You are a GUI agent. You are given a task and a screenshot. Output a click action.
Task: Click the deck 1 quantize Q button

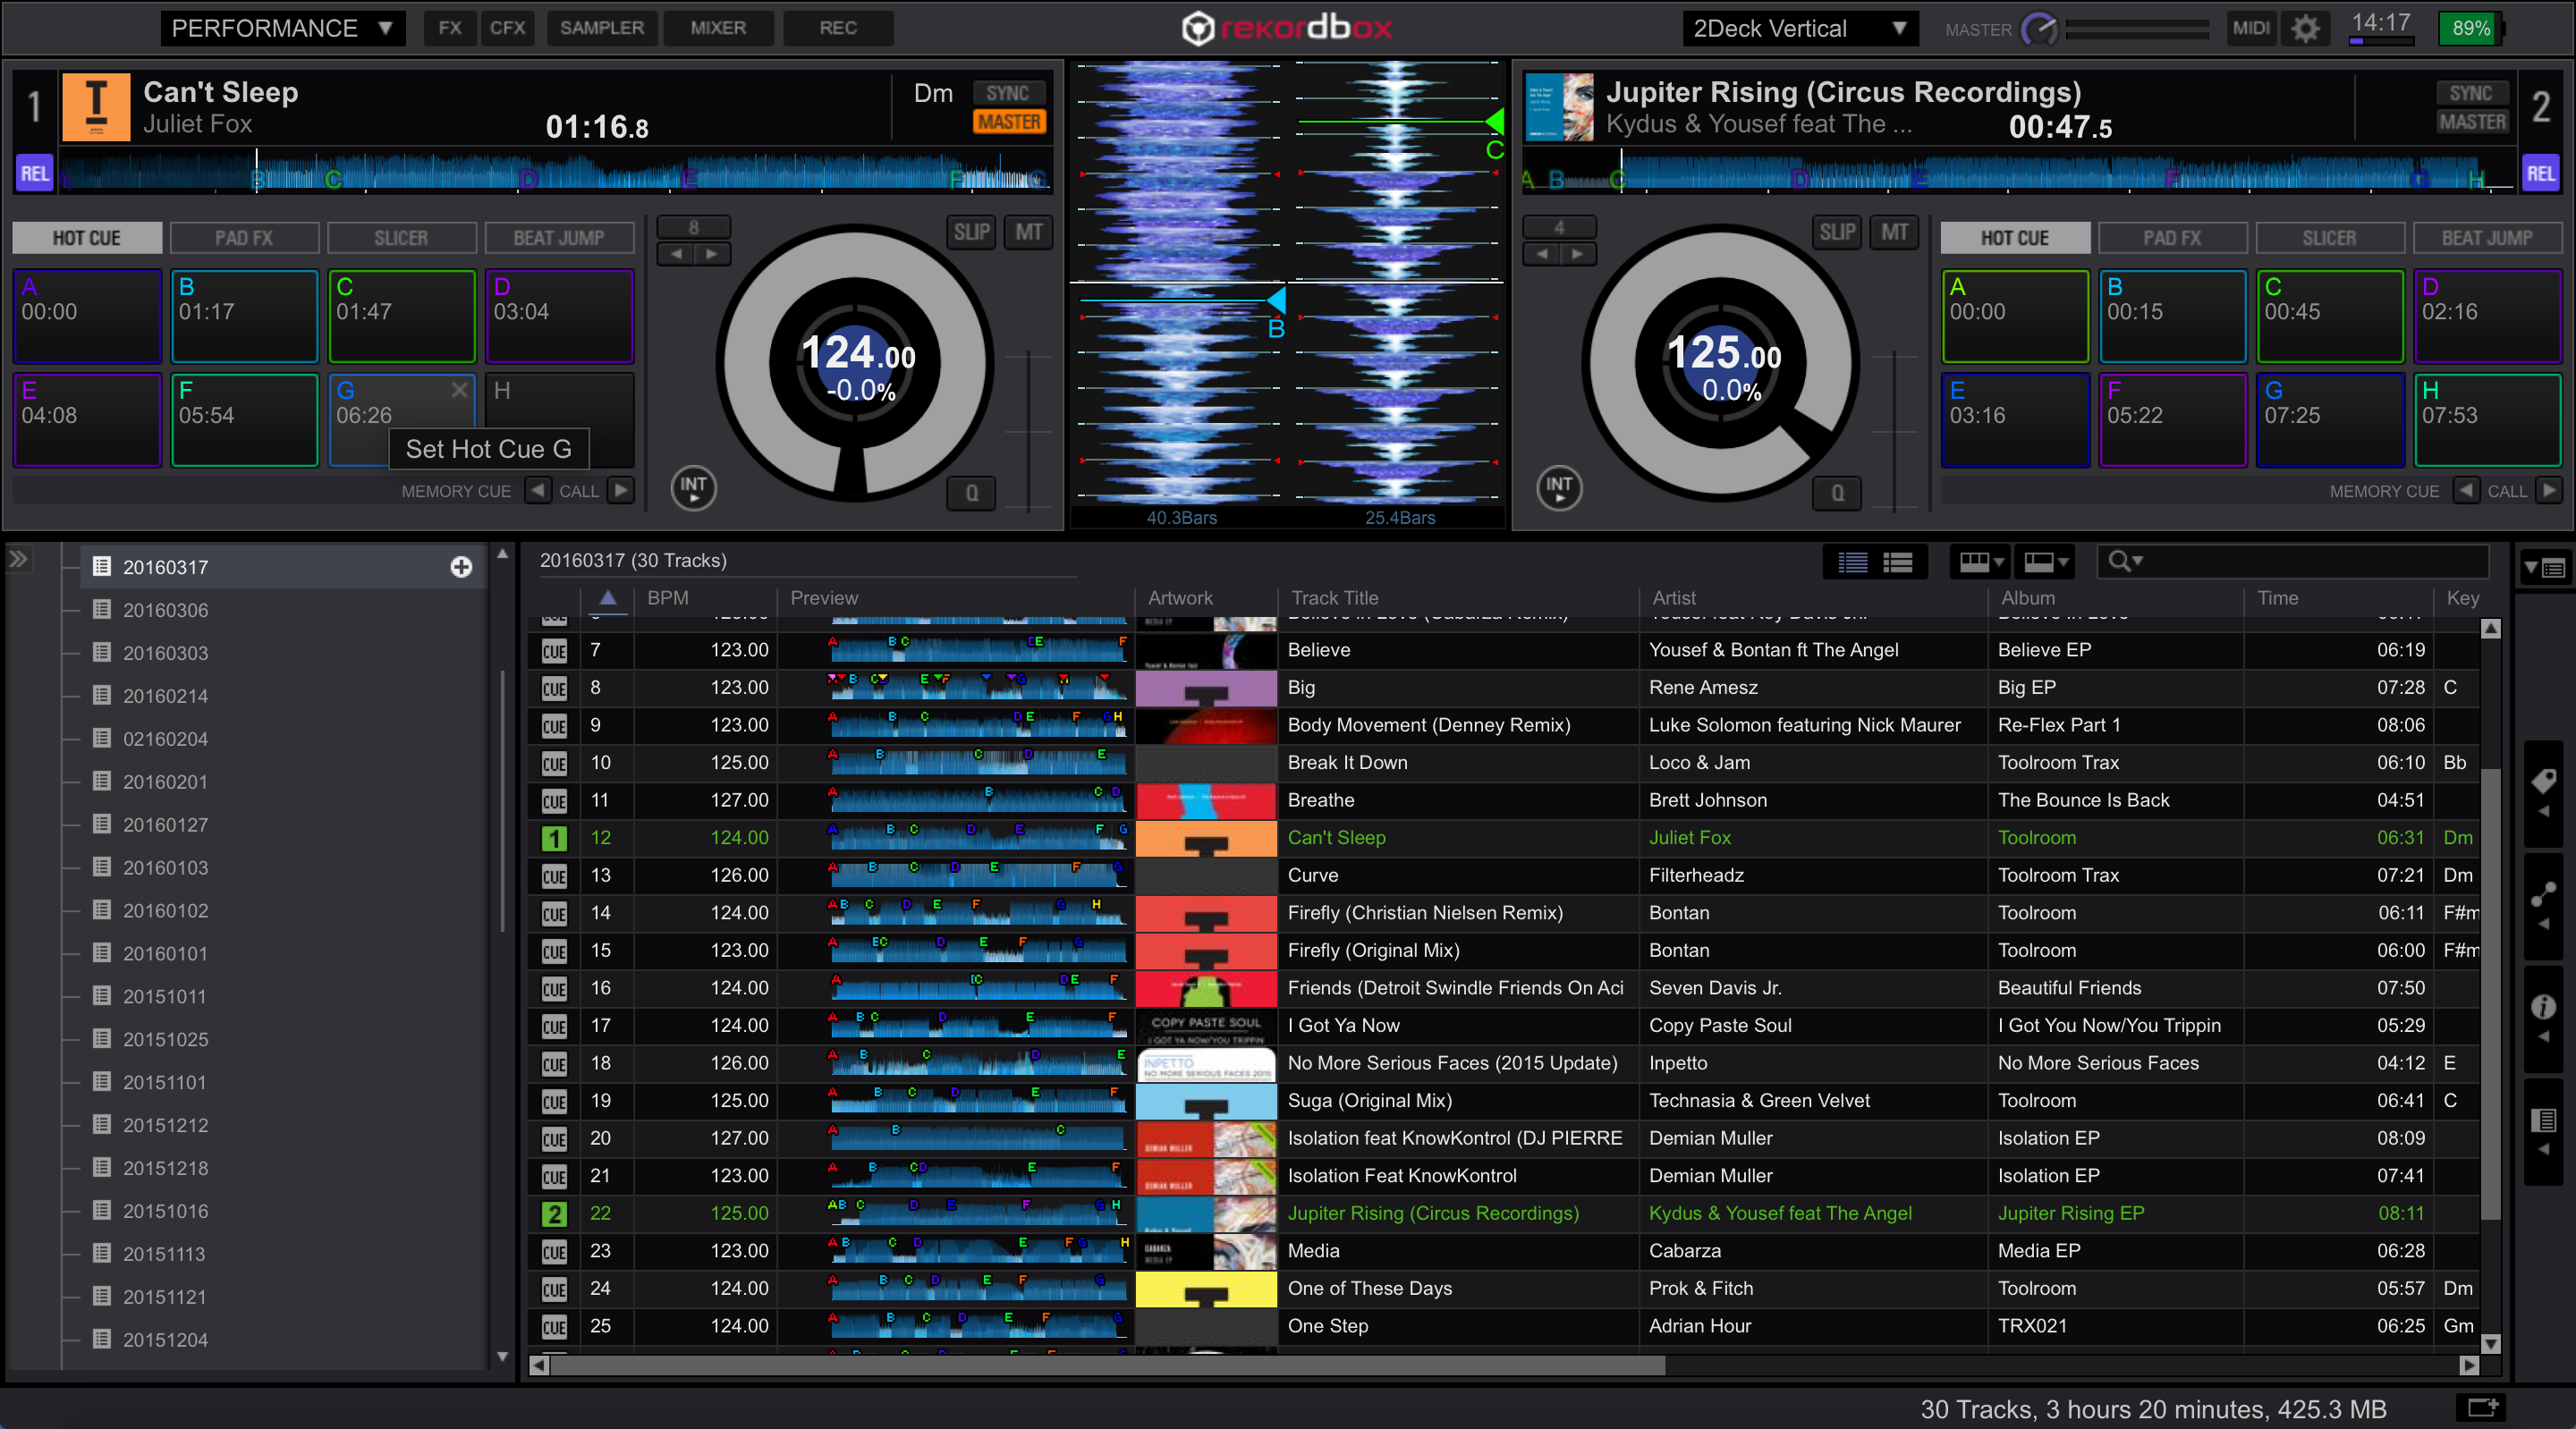(x=971, y=492)
